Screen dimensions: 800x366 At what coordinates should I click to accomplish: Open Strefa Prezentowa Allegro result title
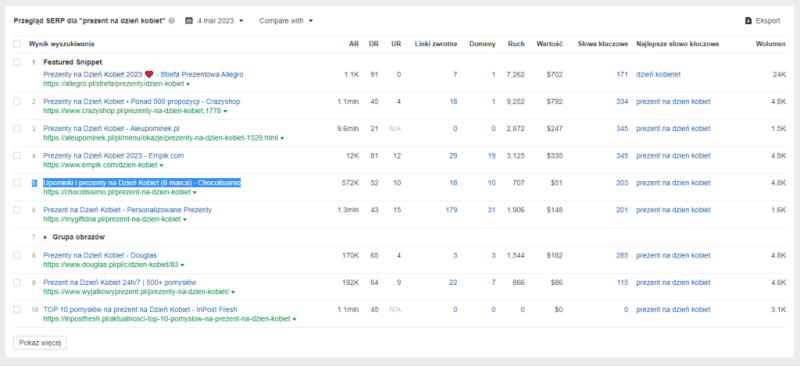[143, 75]
